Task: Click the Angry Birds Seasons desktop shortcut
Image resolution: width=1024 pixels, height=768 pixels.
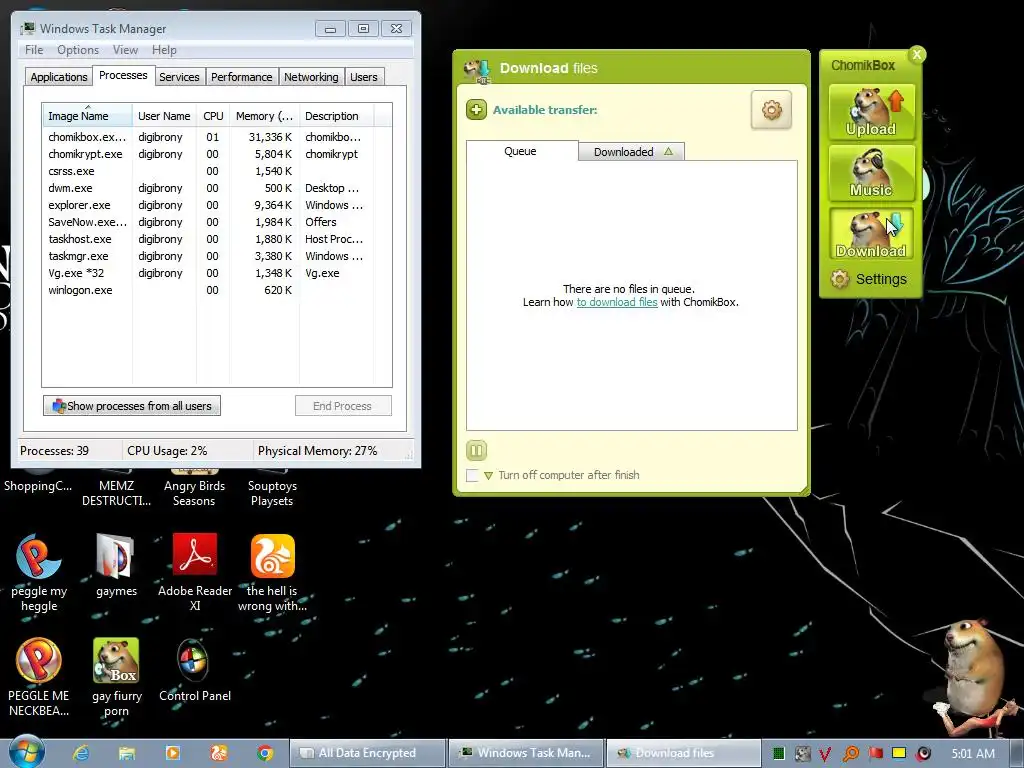Action: click(194, 488)
